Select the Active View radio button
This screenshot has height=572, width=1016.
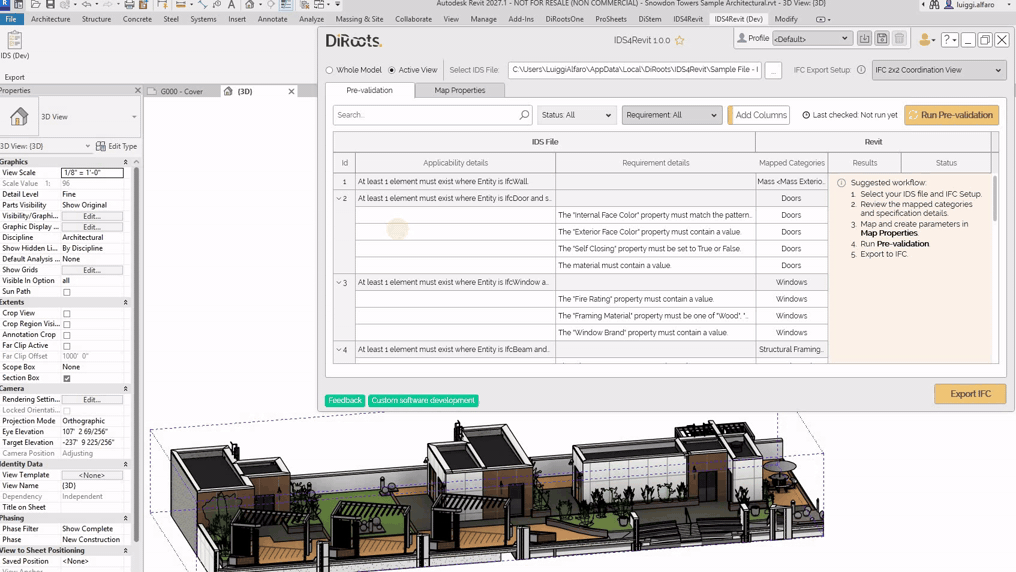(391, 70)
